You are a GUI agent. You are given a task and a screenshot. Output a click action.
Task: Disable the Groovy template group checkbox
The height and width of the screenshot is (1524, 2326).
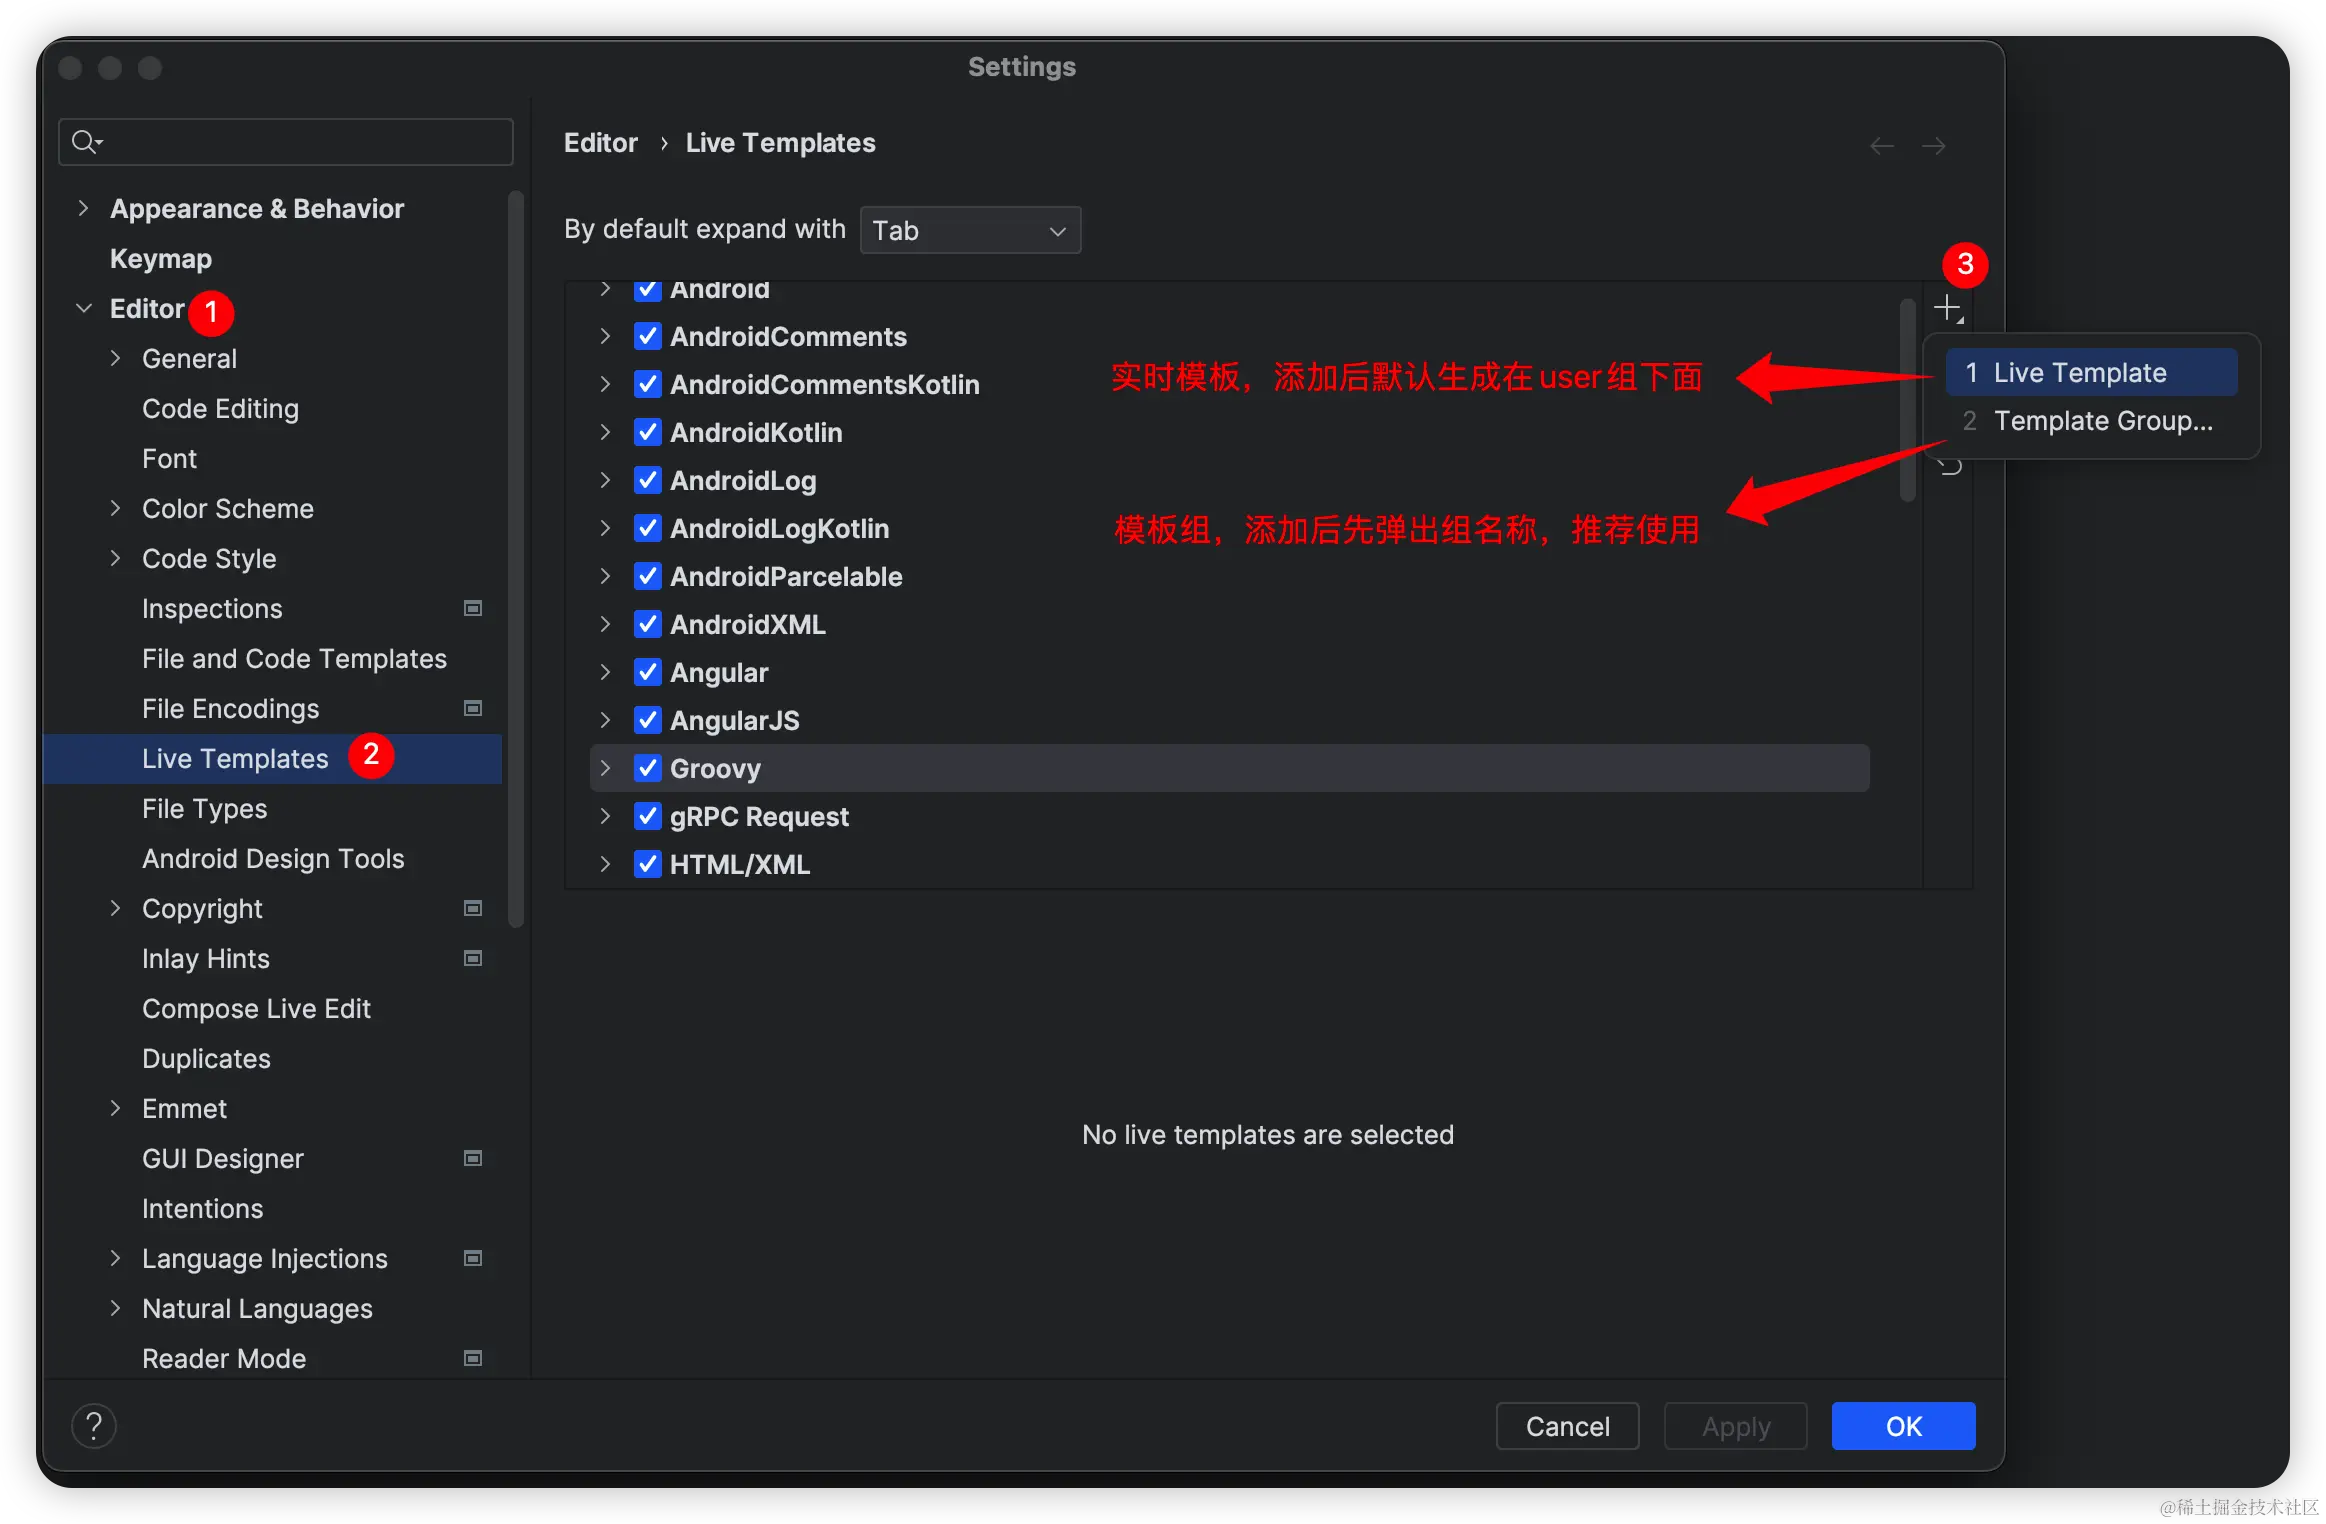(648, 768)
